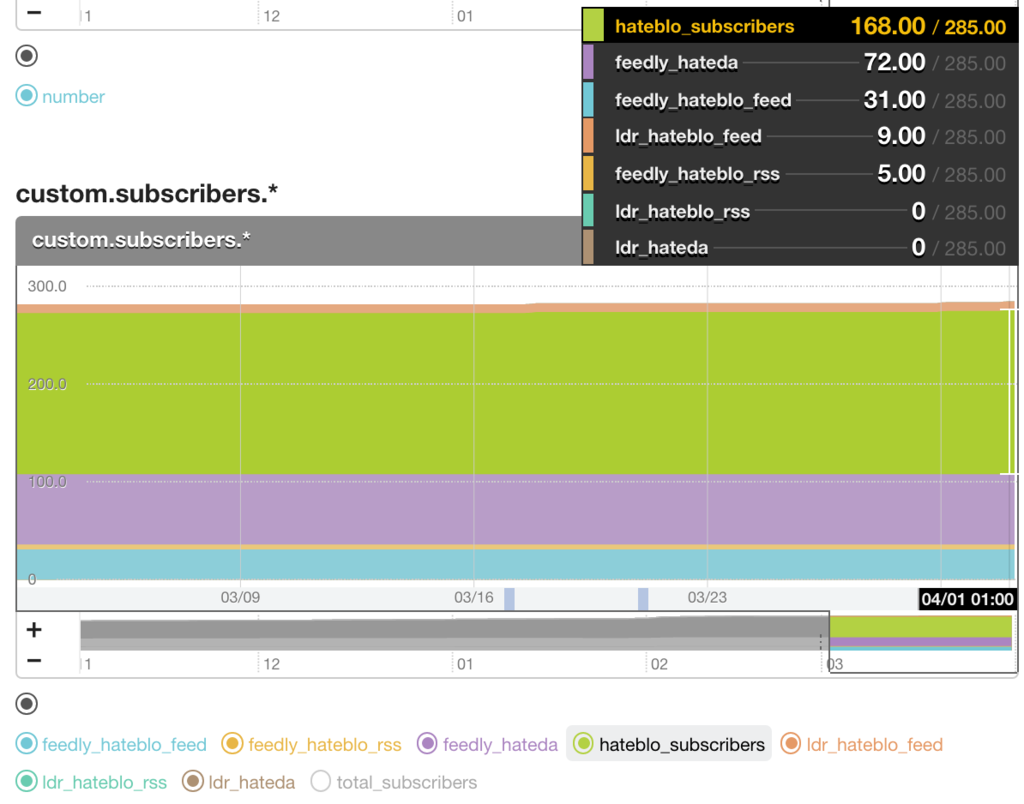Screen dimensions: 1024x804
Task: Click the custom.subscribers.* section heading
Action: (146, 194)
